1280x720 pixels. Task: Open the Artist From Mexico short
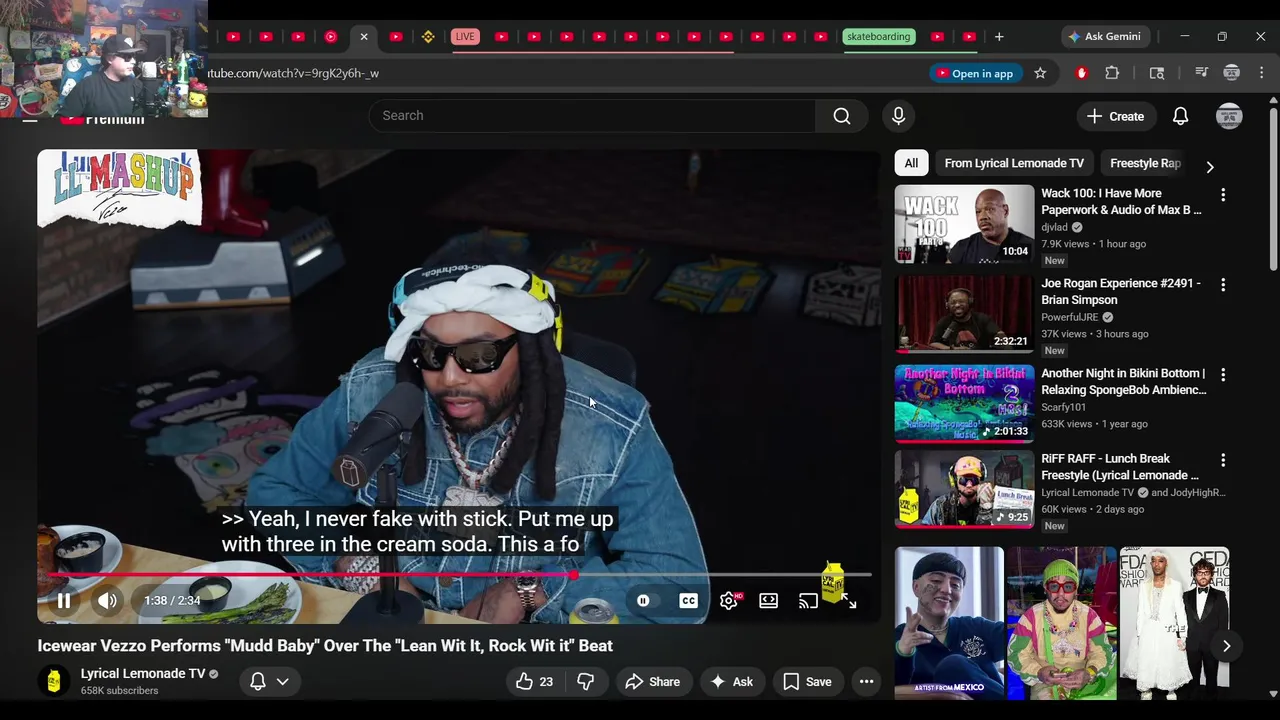pos(949,622)
